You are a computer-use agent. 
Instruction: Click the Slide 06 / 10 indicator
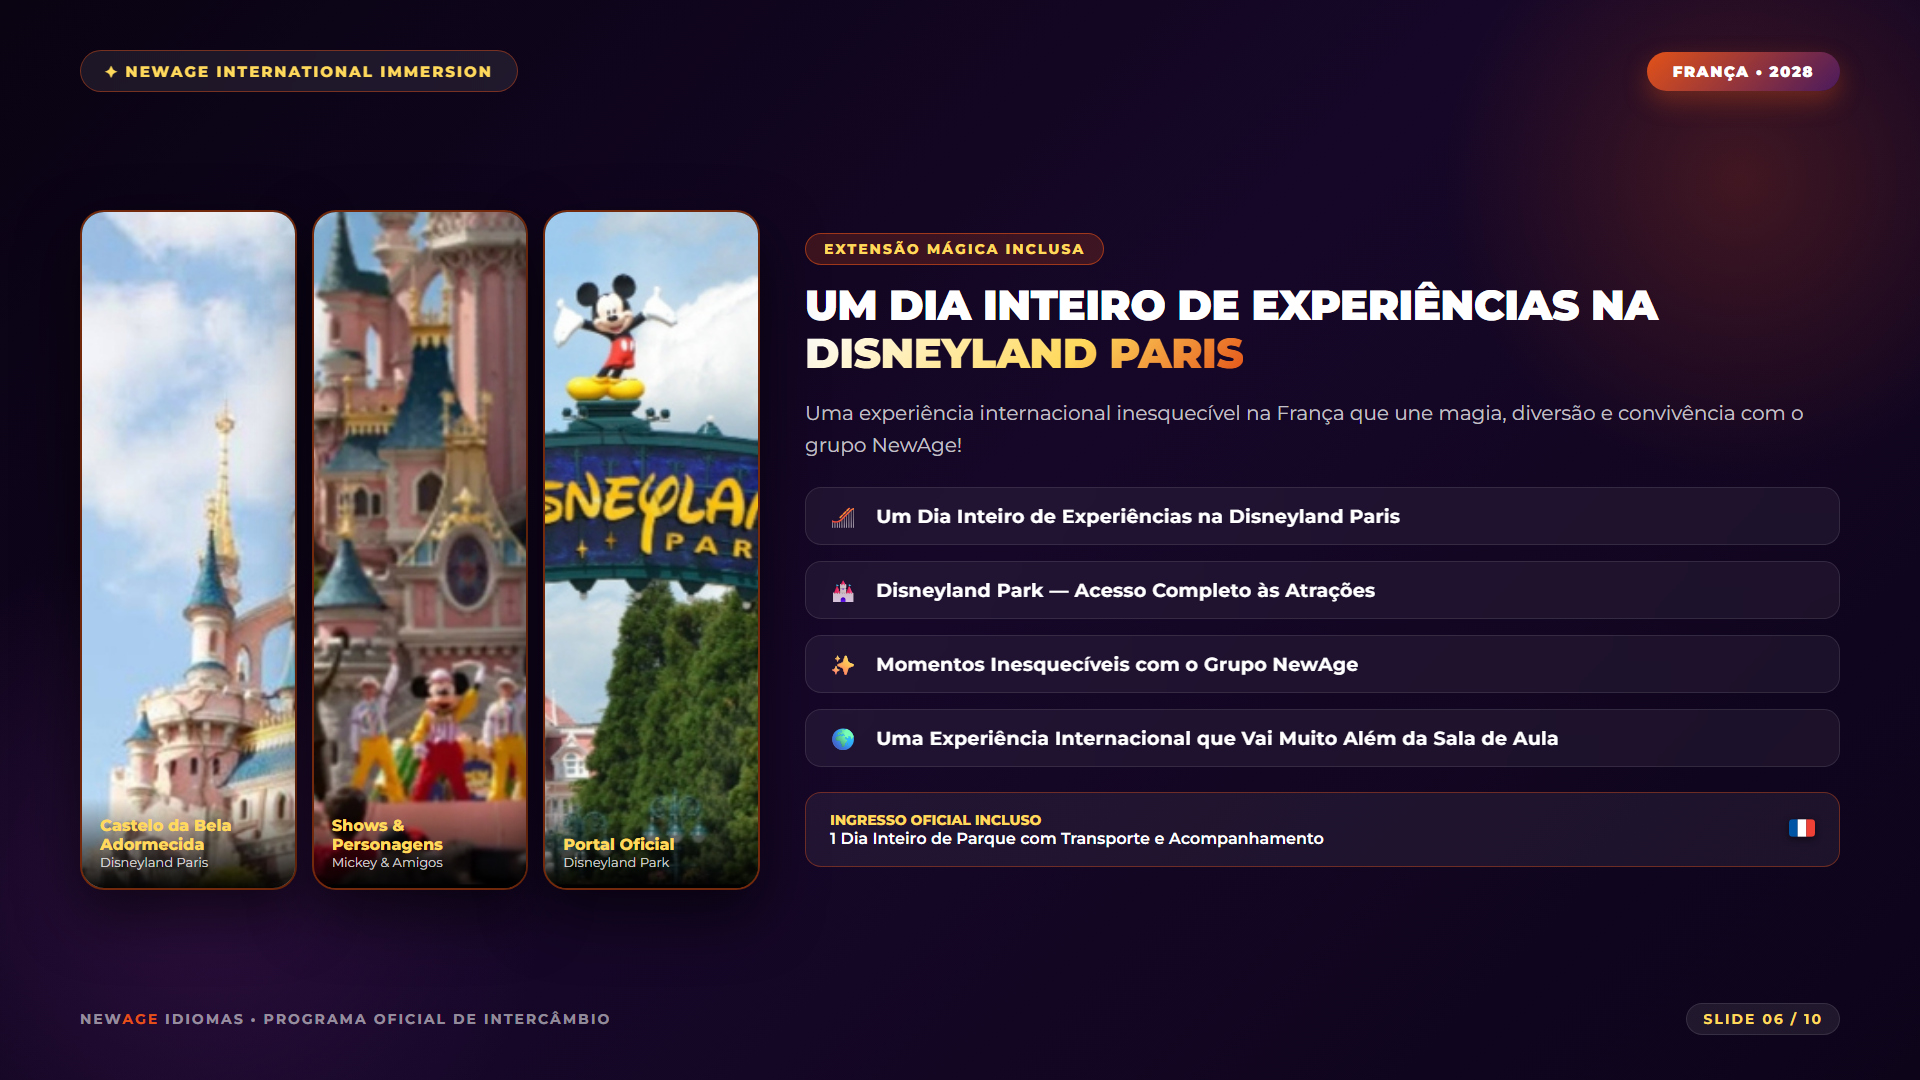[1762, 1019]
